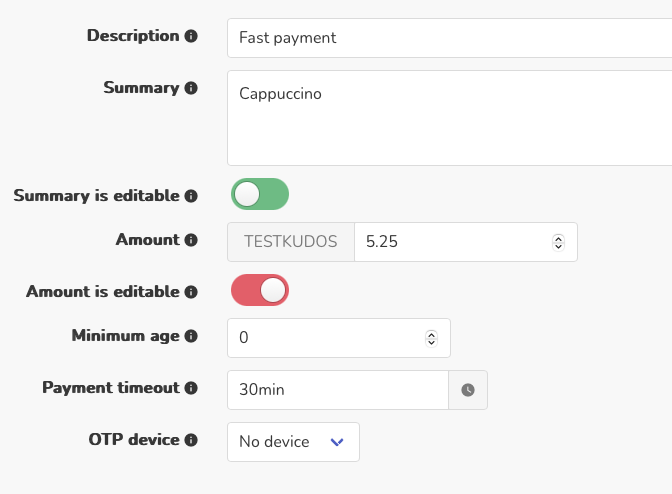
Task: Click info icon next to Amount is editable
Action: (191, 292)
